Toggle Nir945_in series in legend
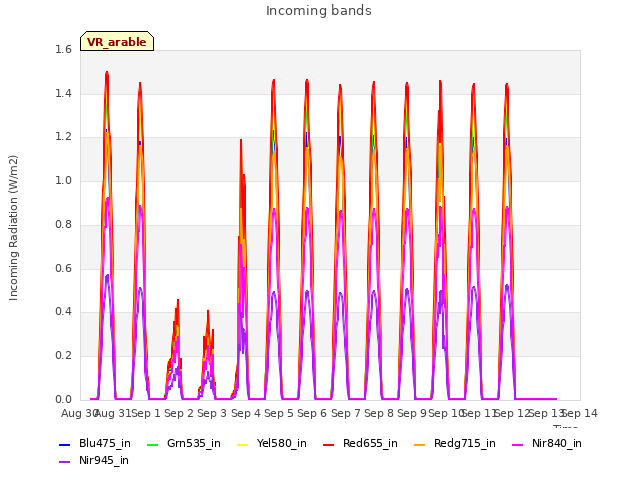The image size is (640, 480). point(94,460)
